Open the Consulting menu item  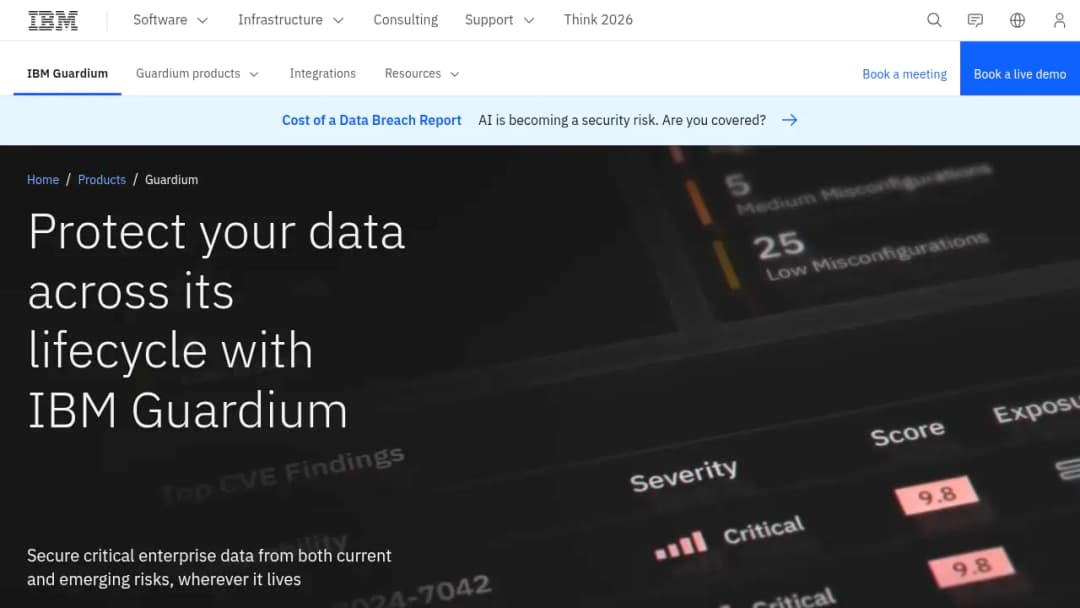[406, 20]
